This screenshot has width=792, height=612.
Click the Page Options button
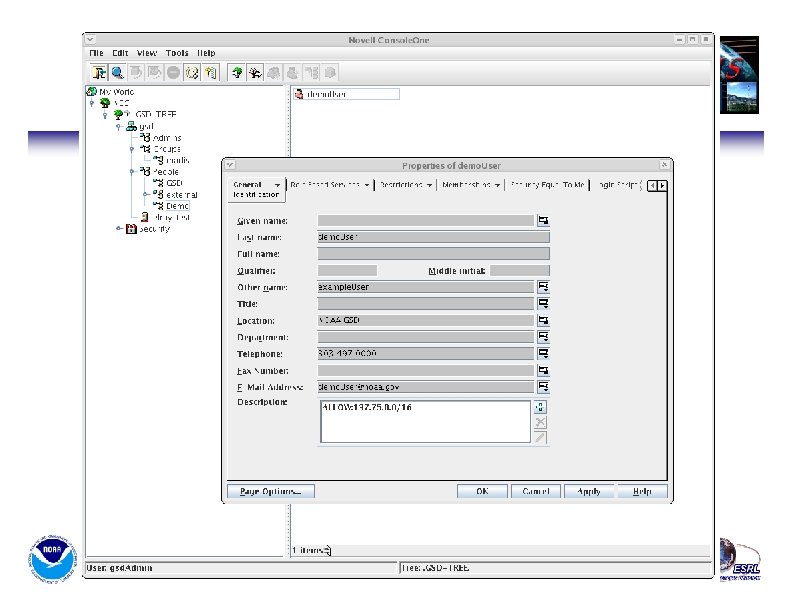pyautogui.click(x=271, y=491)
